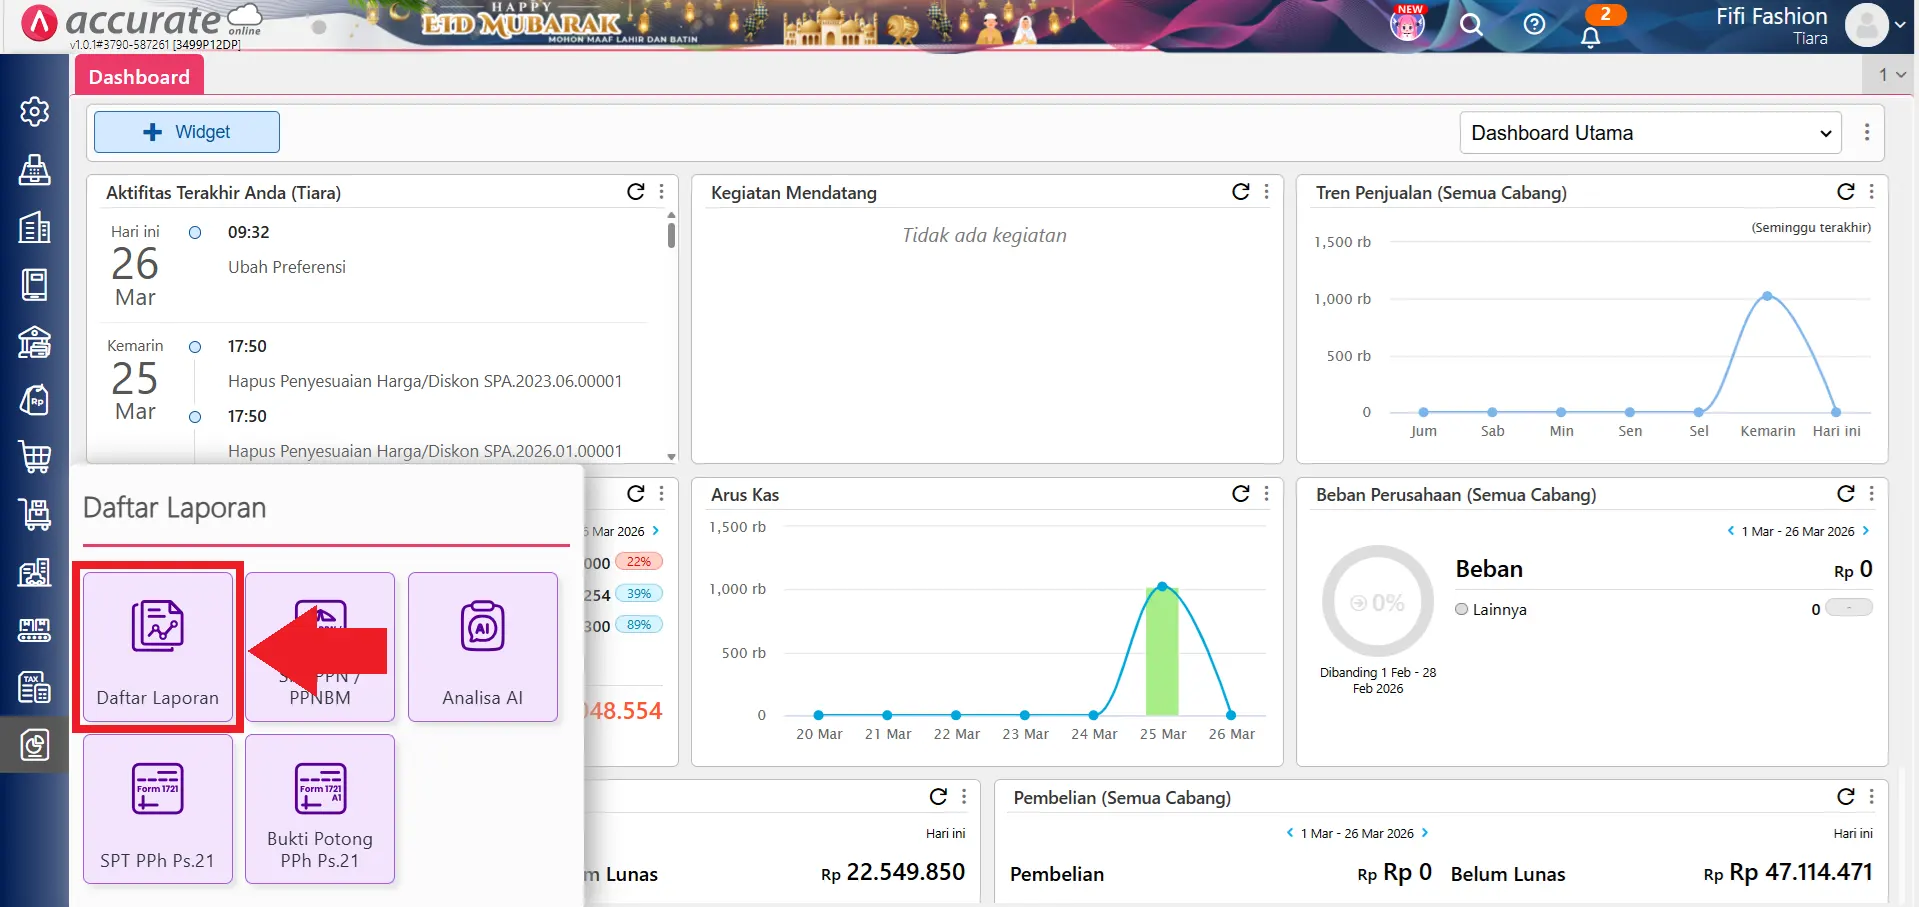The width and height of the screenshot is (1919, 907).
Task: Open the Daftar Laporan tile
Action: point(158,647)
